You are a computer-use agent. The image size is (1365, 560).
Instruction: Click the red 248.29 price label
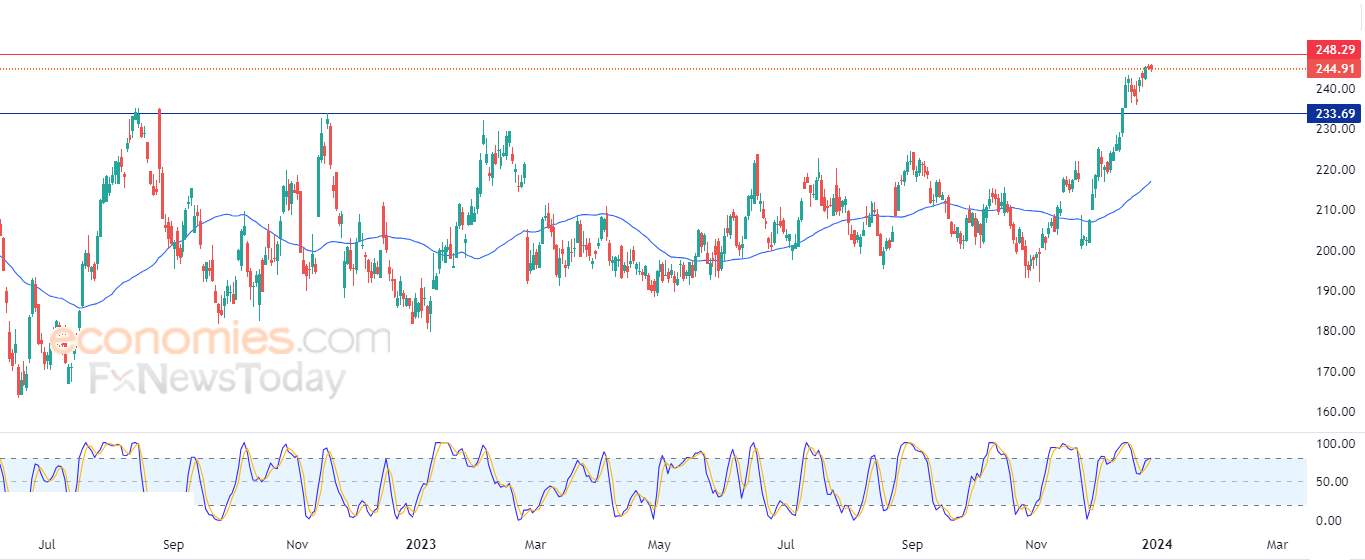tap(1335, 49)
